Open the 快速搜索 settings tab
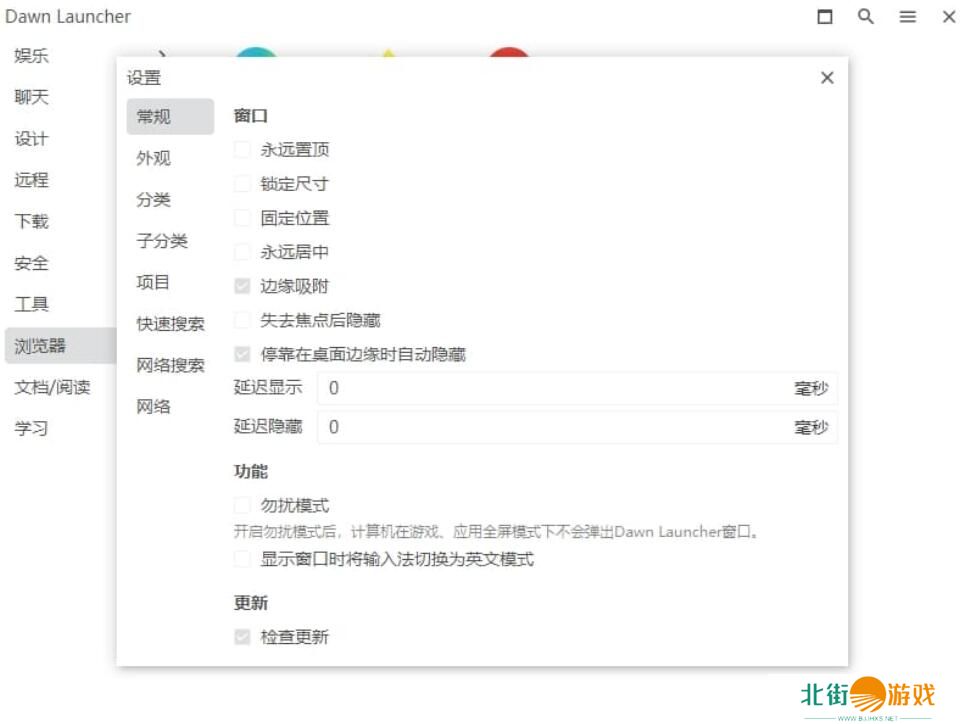 [170, 324]
